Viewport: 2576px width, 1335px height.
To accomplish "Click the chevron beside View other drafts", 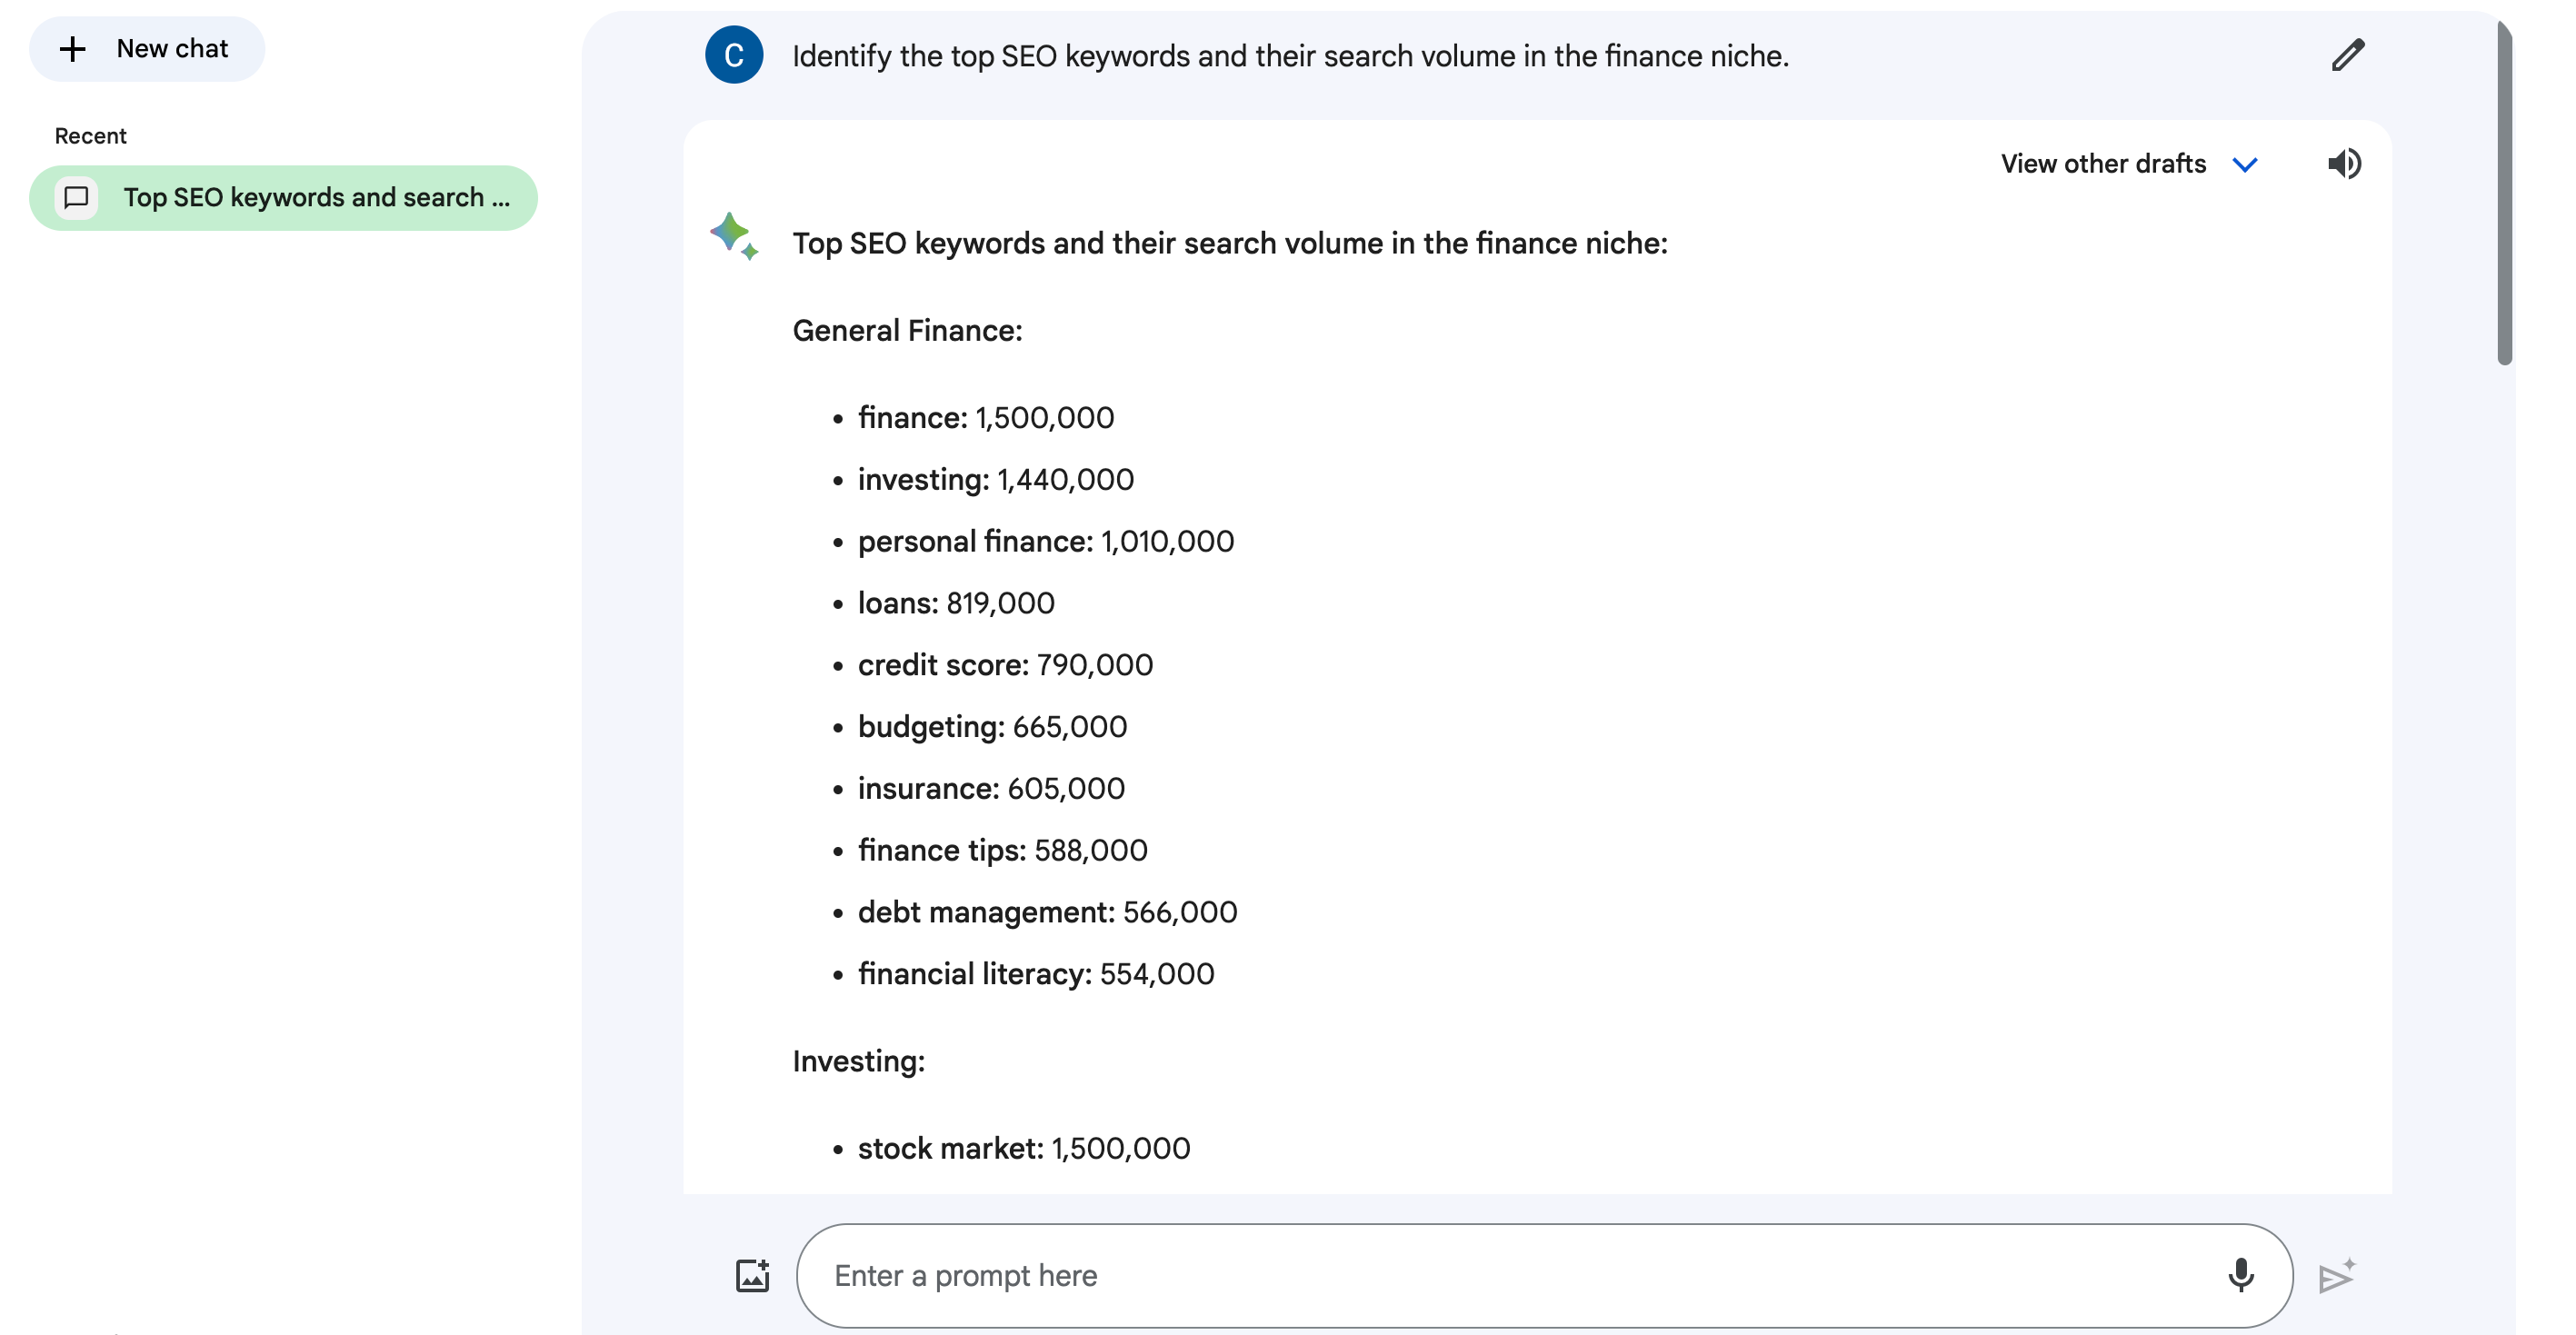I will pos(2245,165).
